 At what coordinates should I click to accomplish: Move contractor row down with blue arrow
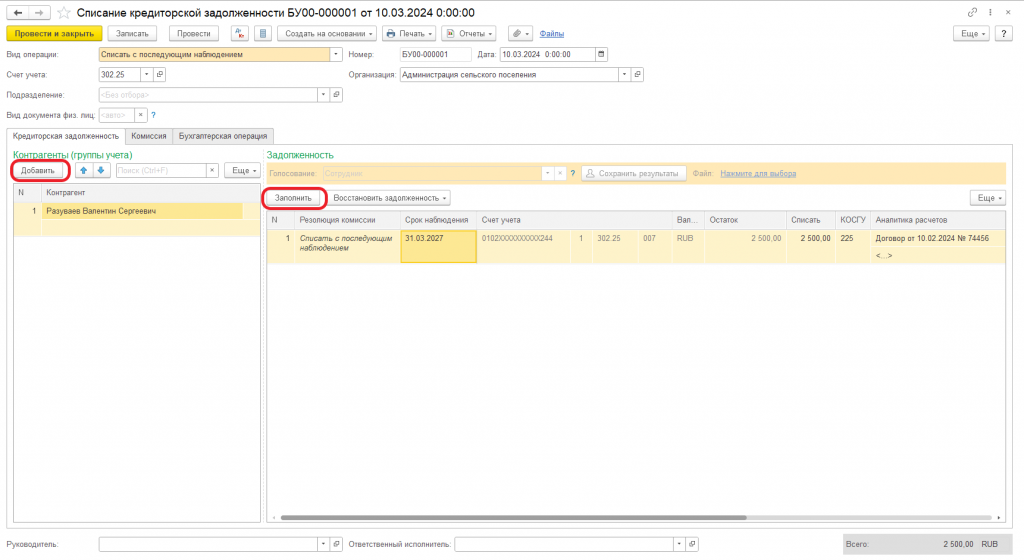click(x=101, y=170)
